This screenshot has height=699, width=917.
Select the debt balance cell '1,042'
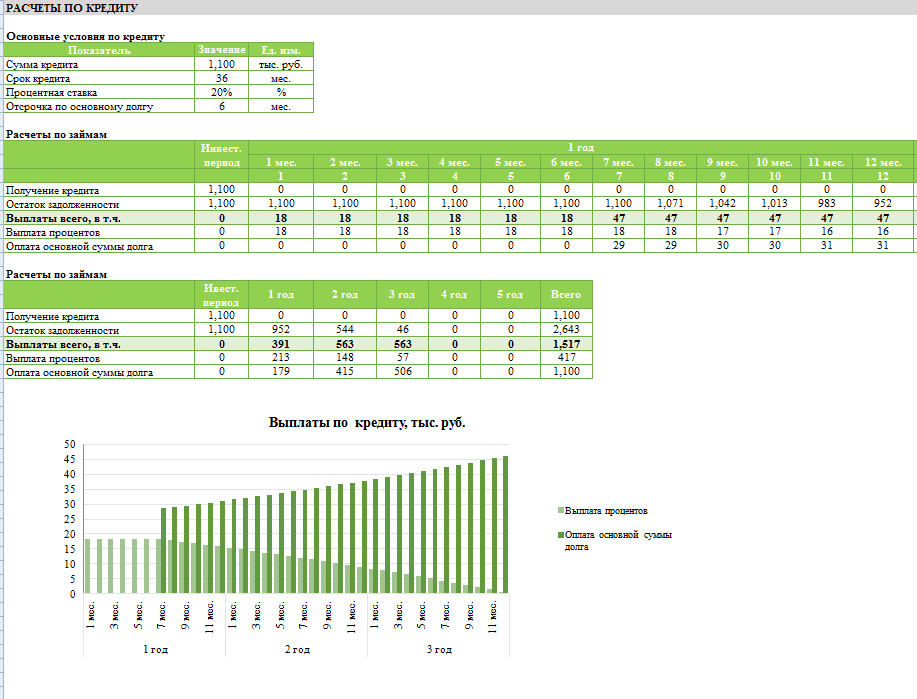(x=723, y=204)
